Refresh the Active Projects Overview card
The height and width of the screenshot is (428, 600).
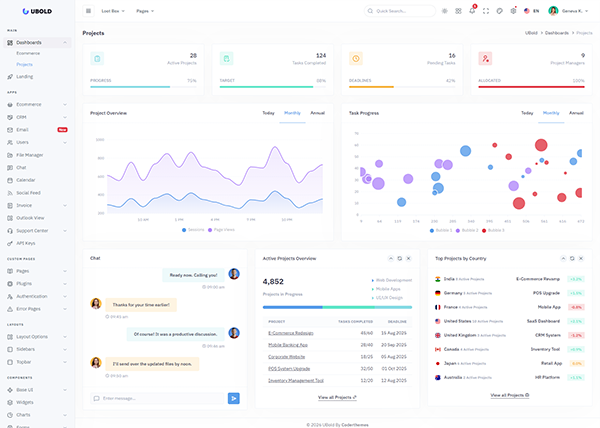point(399,258)
